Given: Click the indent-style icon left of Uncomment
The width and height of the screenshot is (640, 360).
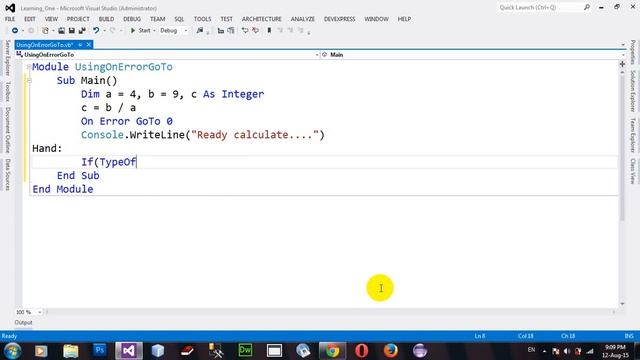Looking at the screenshot, I should pos(231,31).
